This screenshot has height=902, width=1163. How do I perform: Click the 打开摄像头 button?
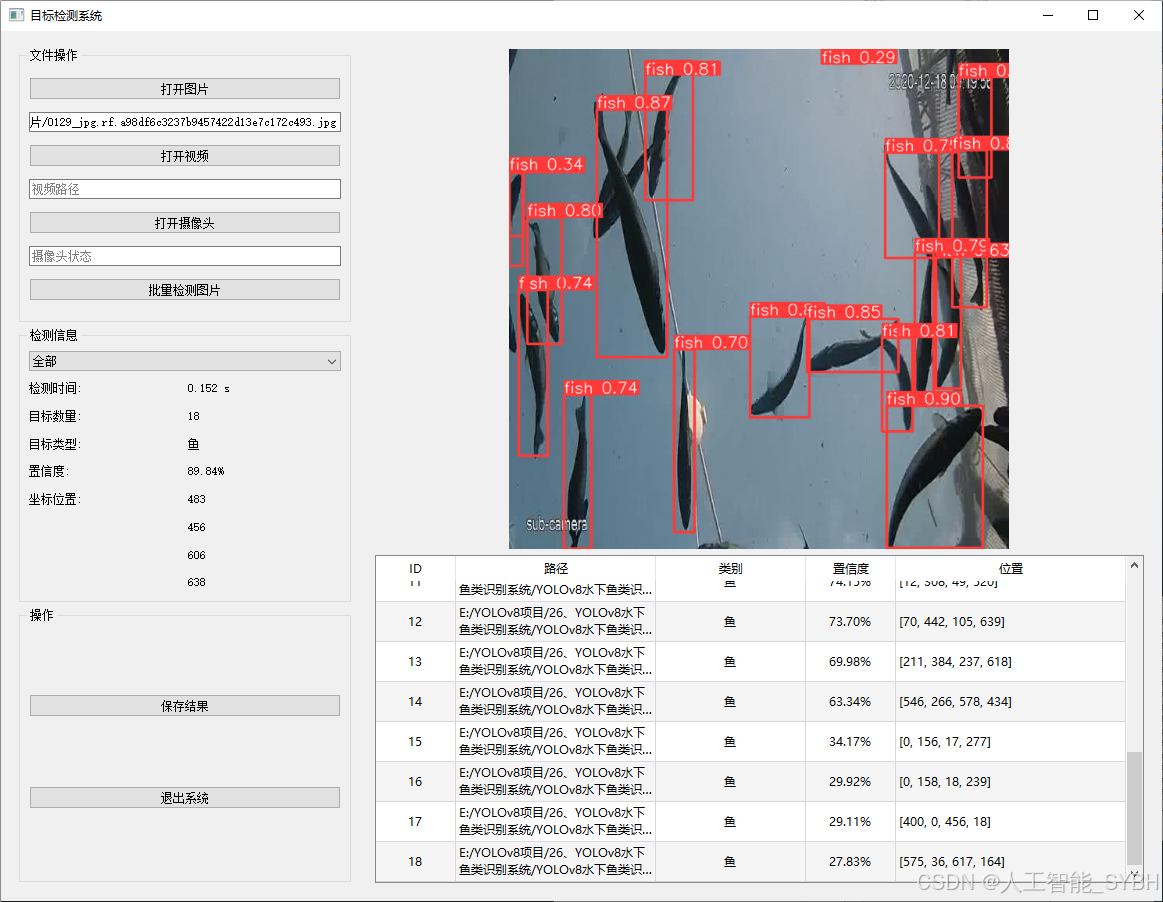184,222
